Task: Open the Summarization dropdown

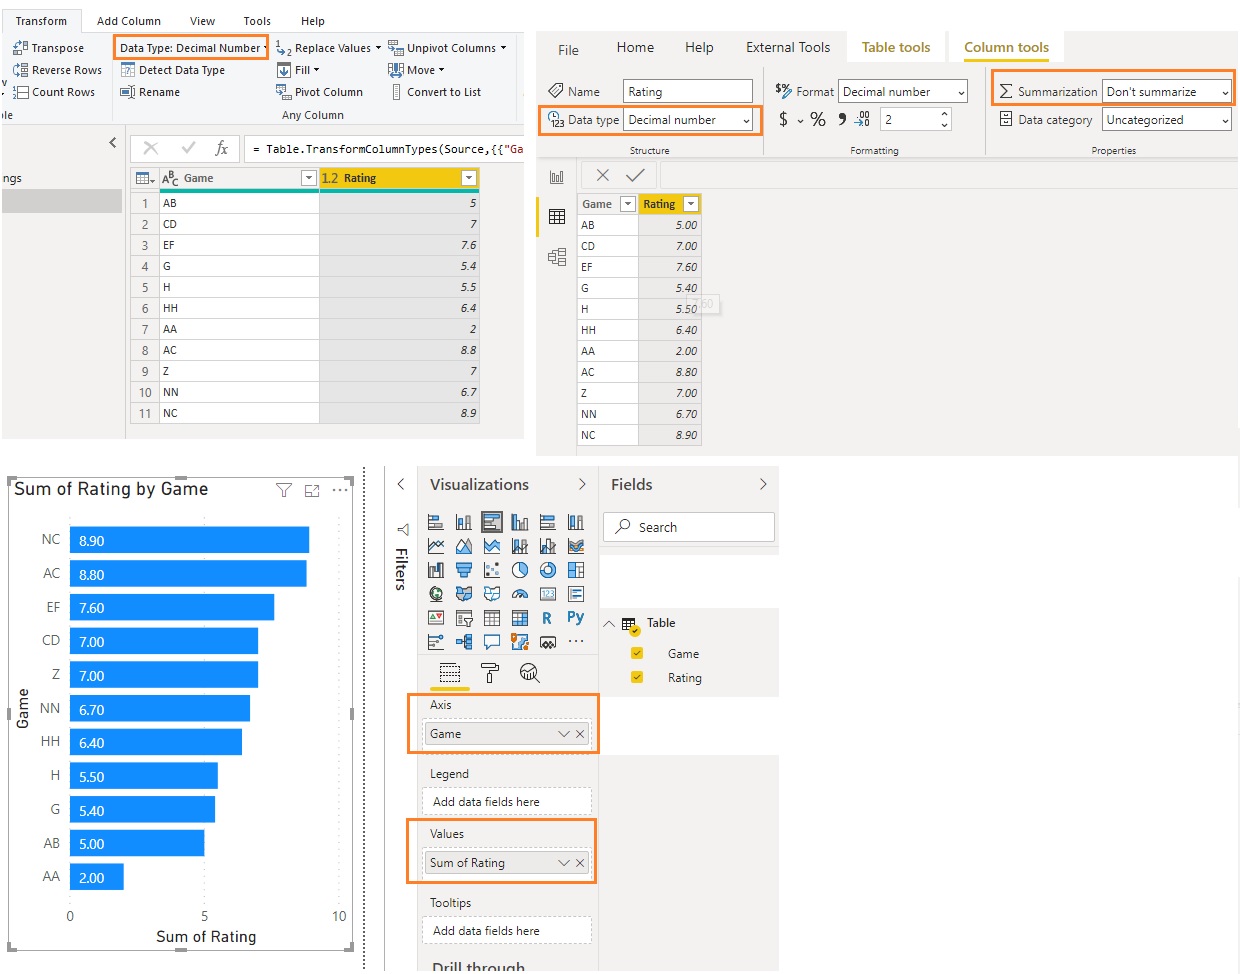Action: click(x=1167, y=91)
